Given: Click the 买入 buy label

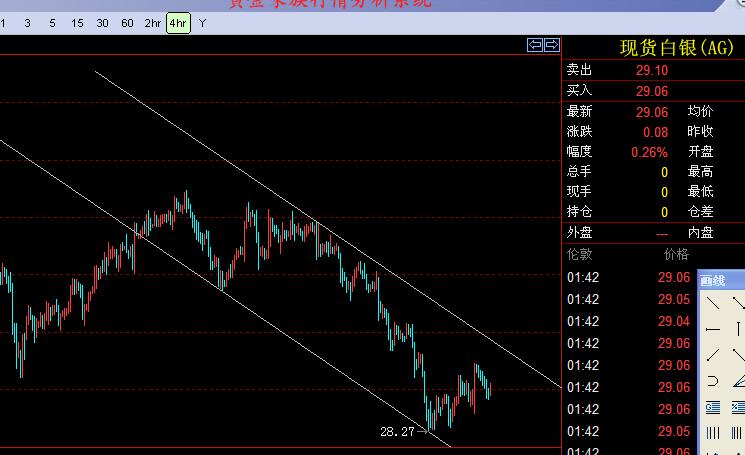Looking at the screenshot, I should click(579, 90).
